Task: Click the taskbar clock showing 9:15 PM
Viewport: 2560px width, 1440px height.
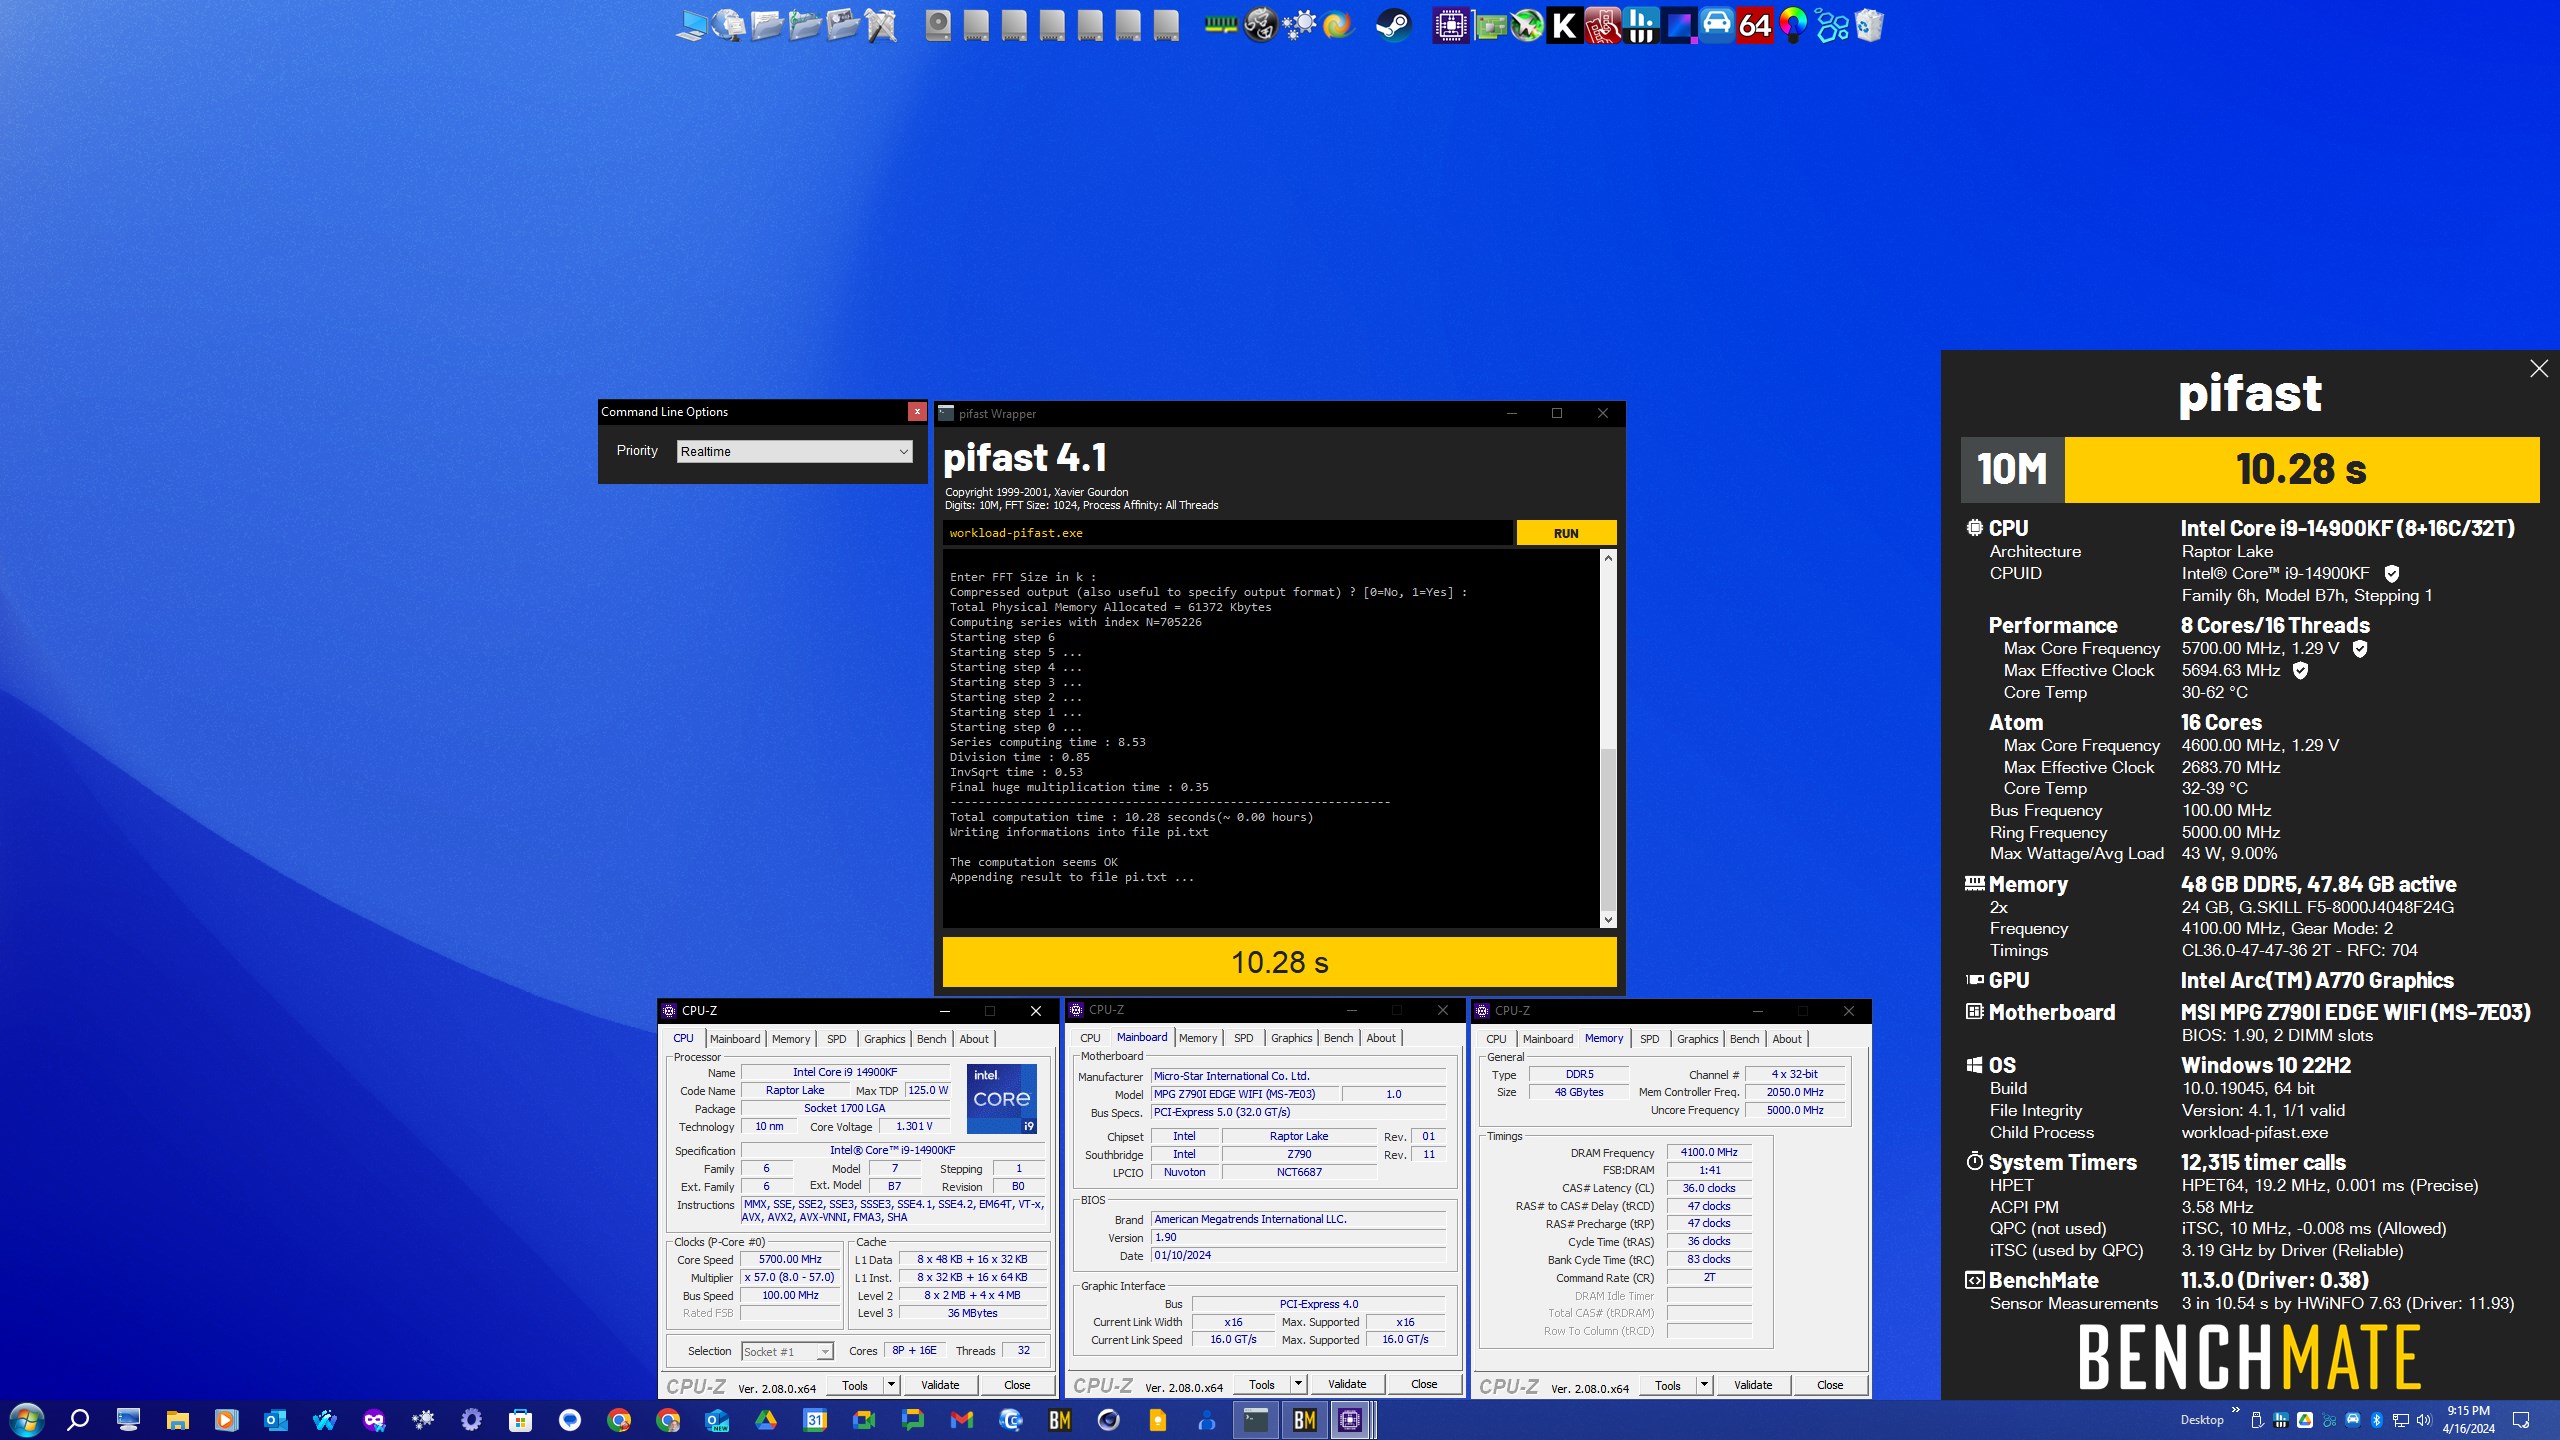Action: coord(2468,1420)
